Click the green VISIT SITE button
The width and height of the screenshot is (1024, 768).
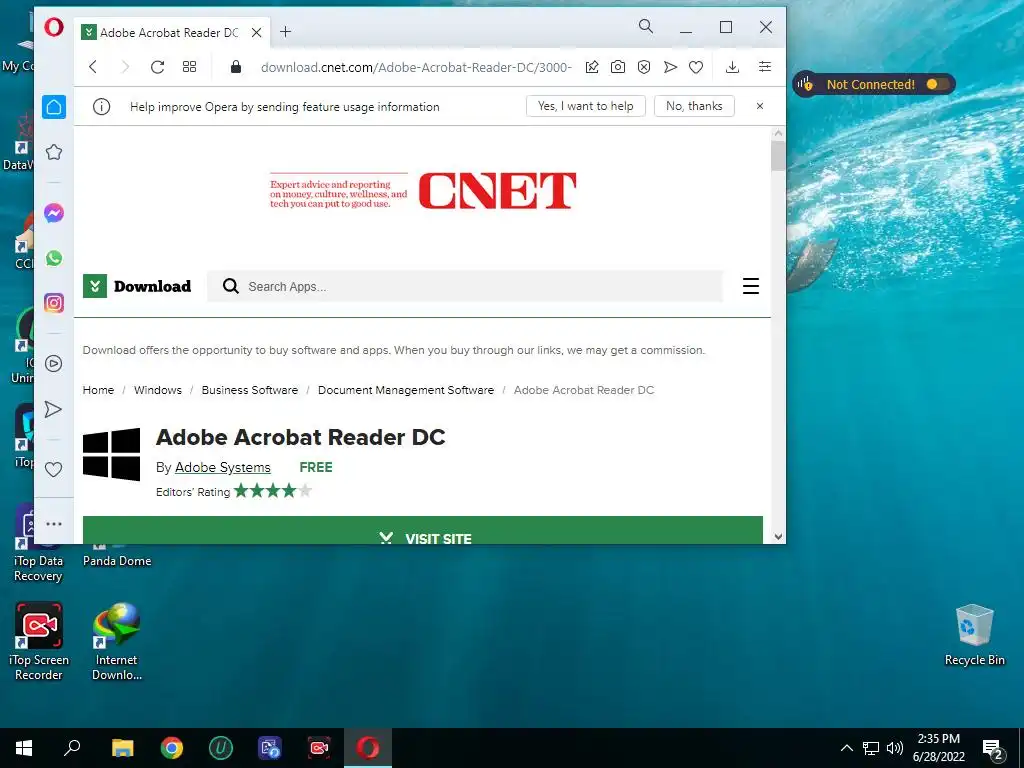pyautogui.click(x=423, y=530)
